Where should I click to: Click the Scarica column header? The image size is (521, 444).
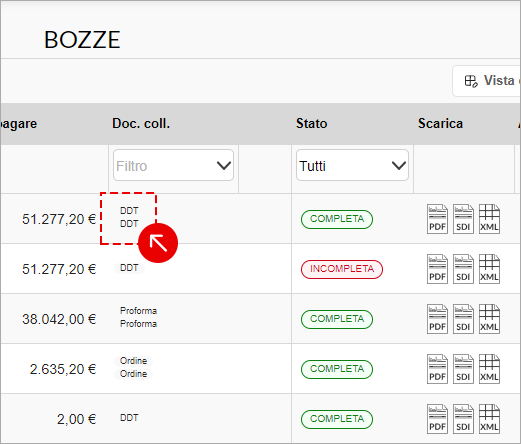tap(440, 124)
